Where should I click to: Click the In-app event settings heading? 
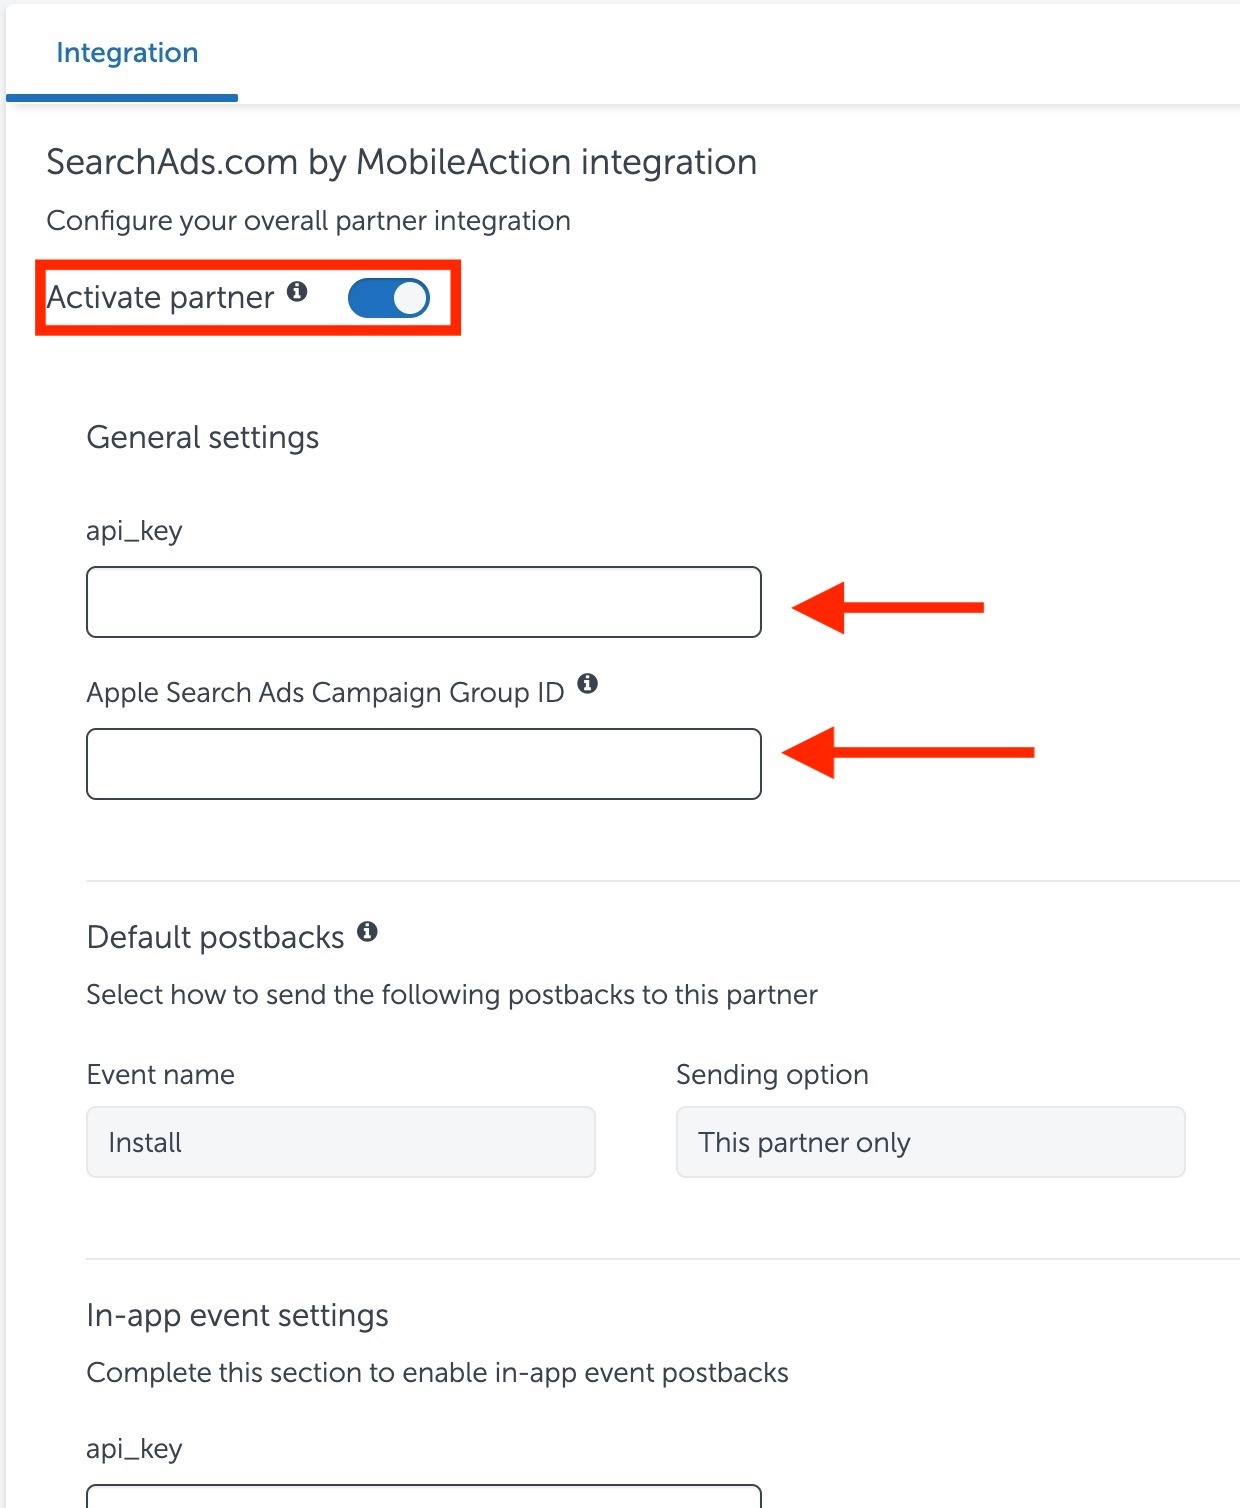238,1315
